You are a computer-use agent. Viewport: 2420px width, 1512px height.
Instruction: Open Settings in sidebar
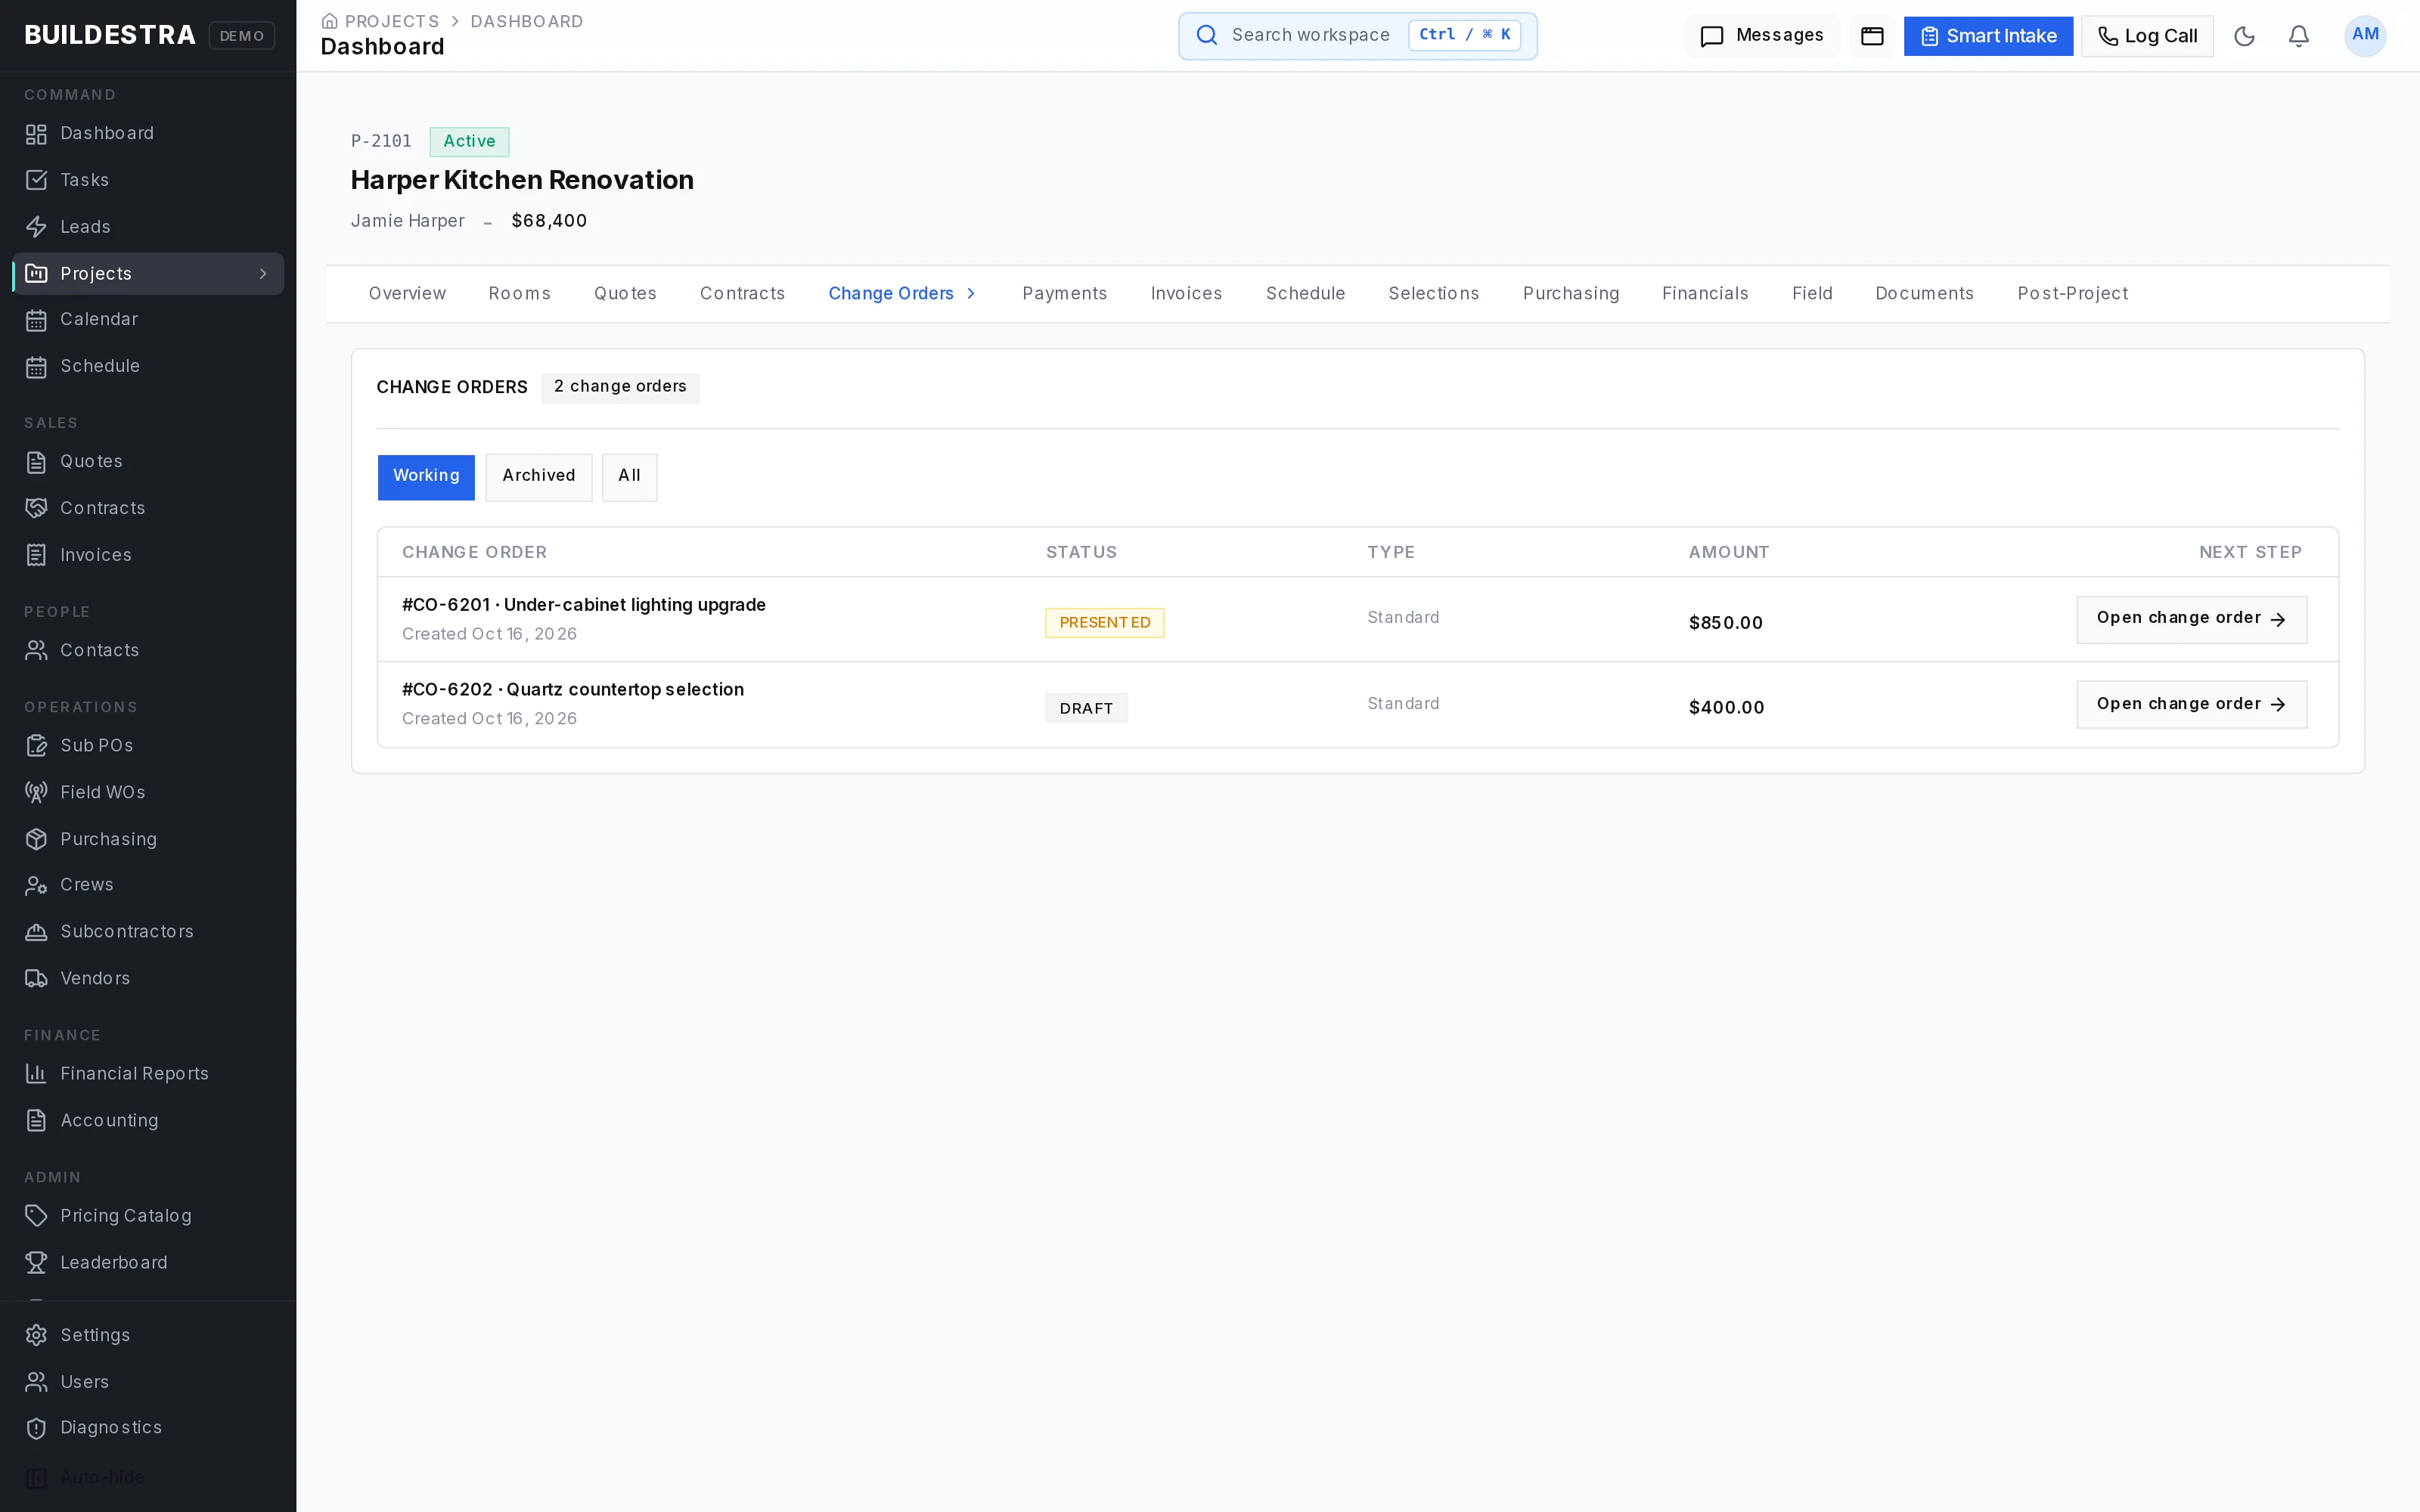148,1335
